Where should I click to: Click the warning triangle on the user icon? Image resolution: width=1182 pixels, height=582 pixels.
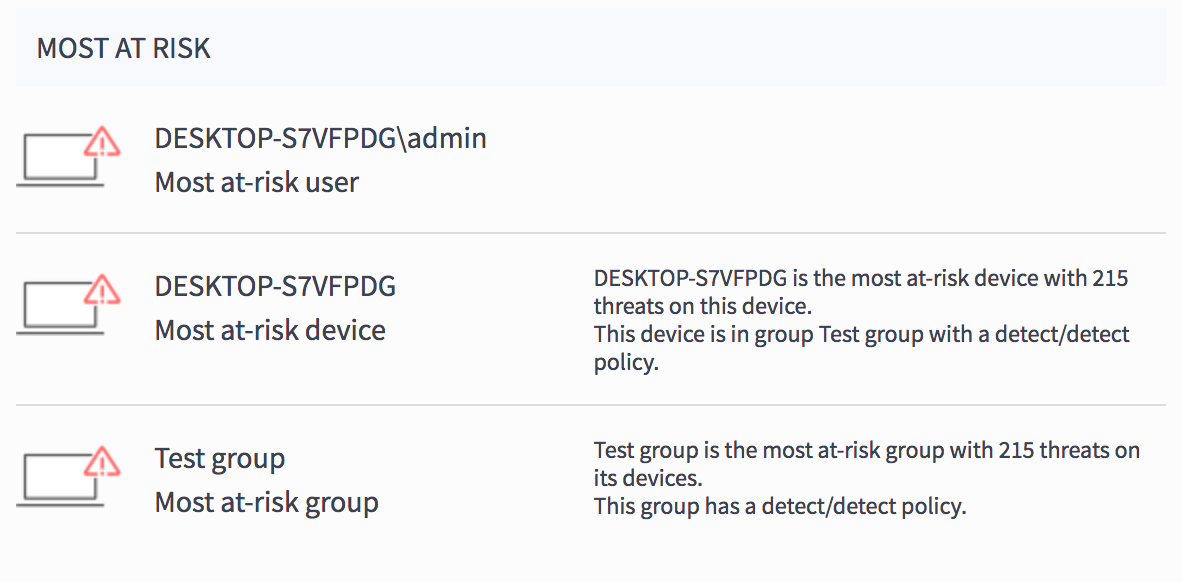102,142
